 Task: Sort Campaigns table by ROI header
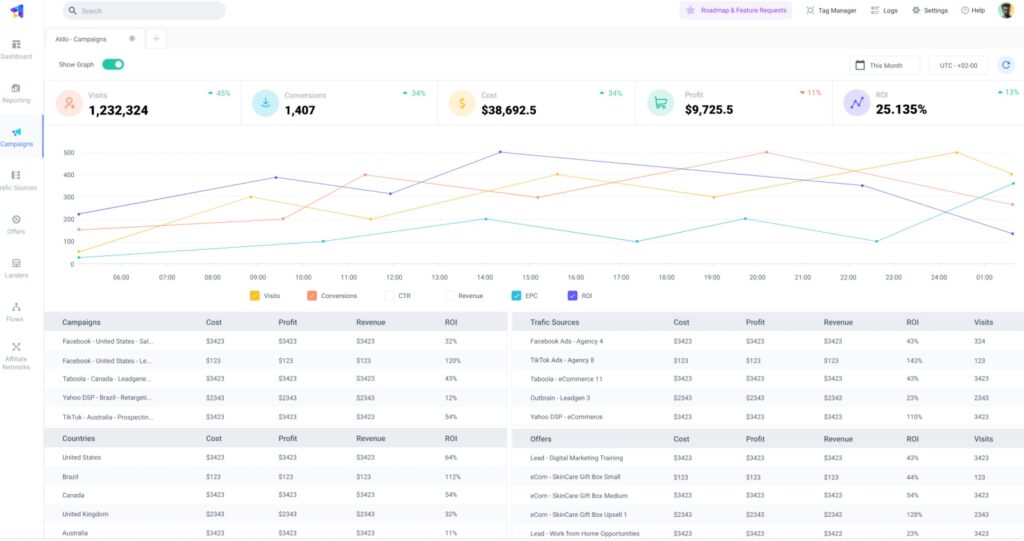pos(451,322)
